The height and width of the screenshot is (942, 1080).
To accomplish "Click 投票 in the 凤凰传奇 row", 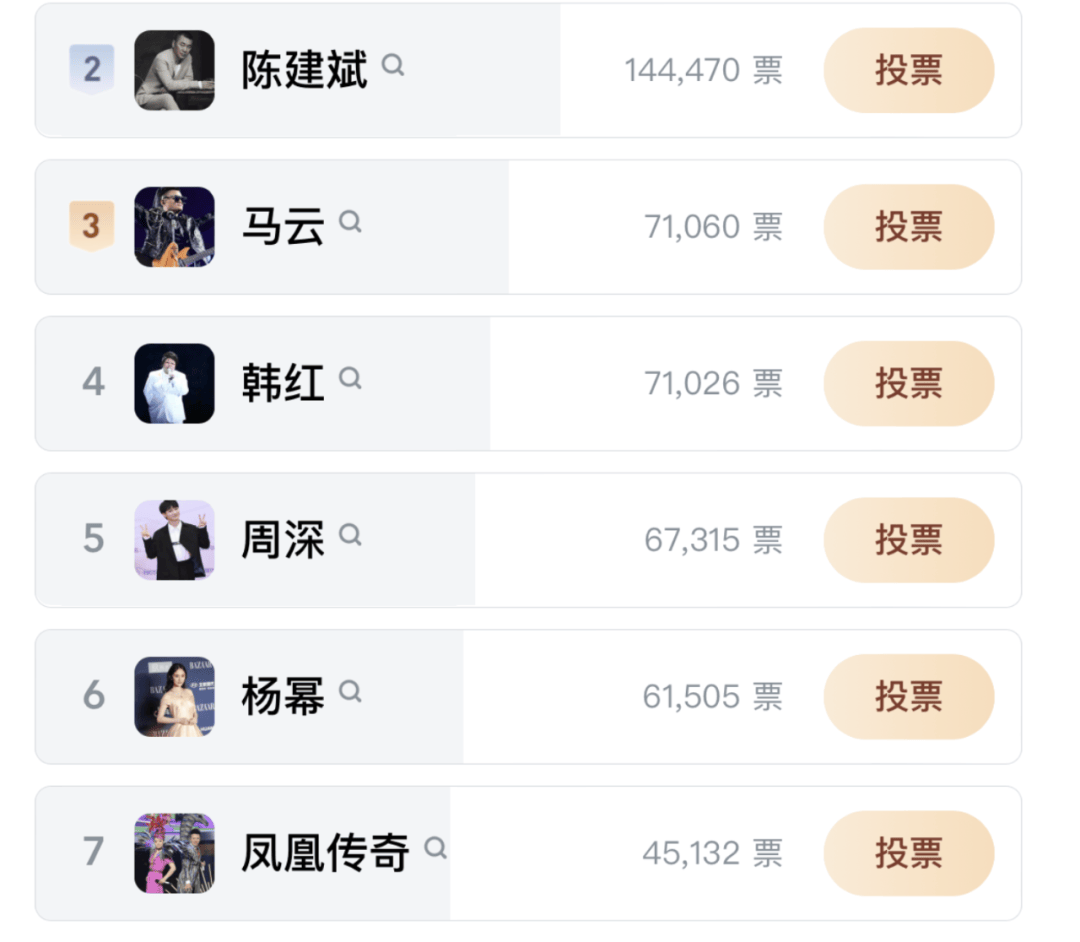I will click(908, 853).
